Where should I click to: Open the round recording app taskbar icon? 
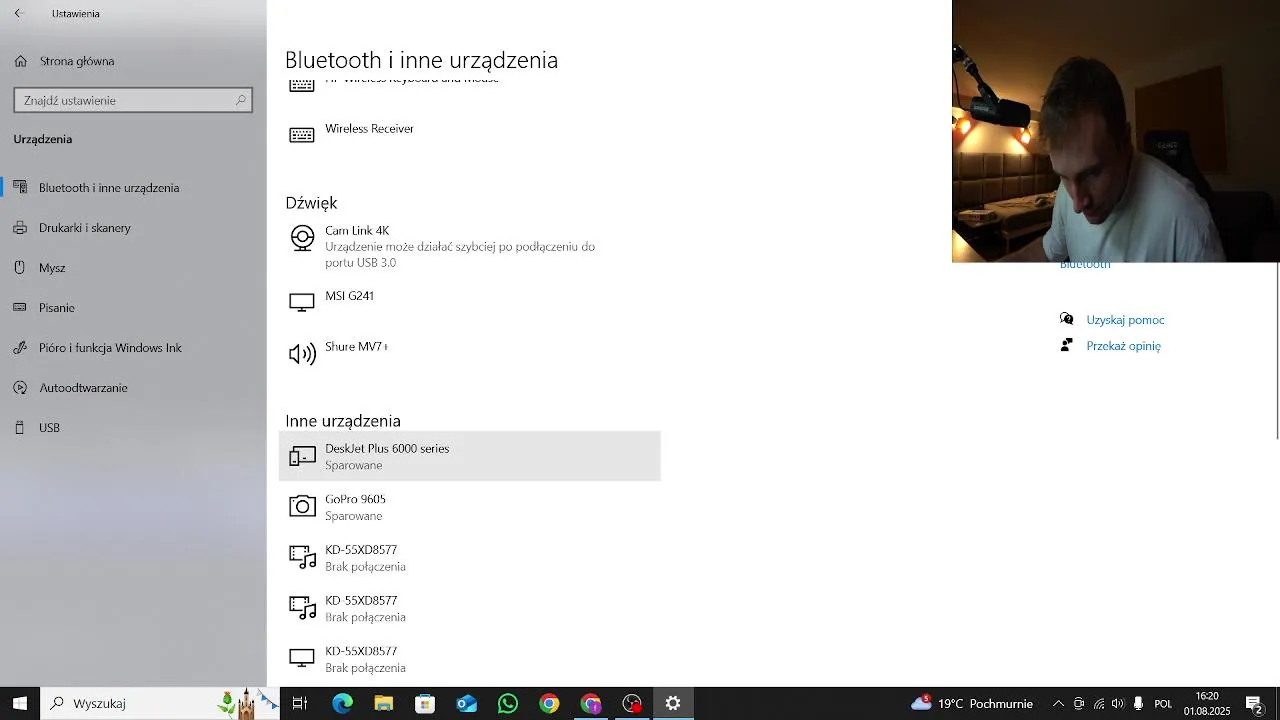point(632,704)
